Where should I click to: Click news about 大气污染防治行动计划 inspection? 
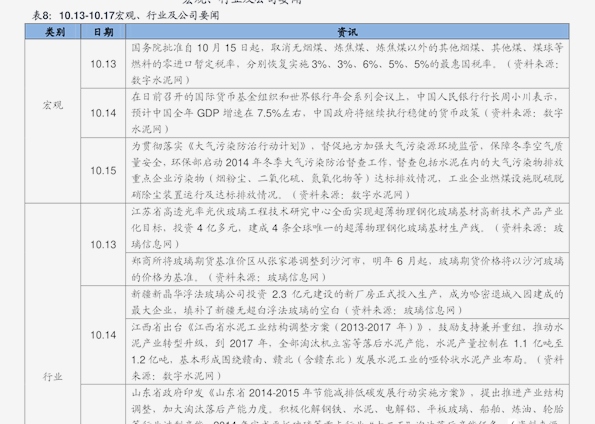(347, 170)
